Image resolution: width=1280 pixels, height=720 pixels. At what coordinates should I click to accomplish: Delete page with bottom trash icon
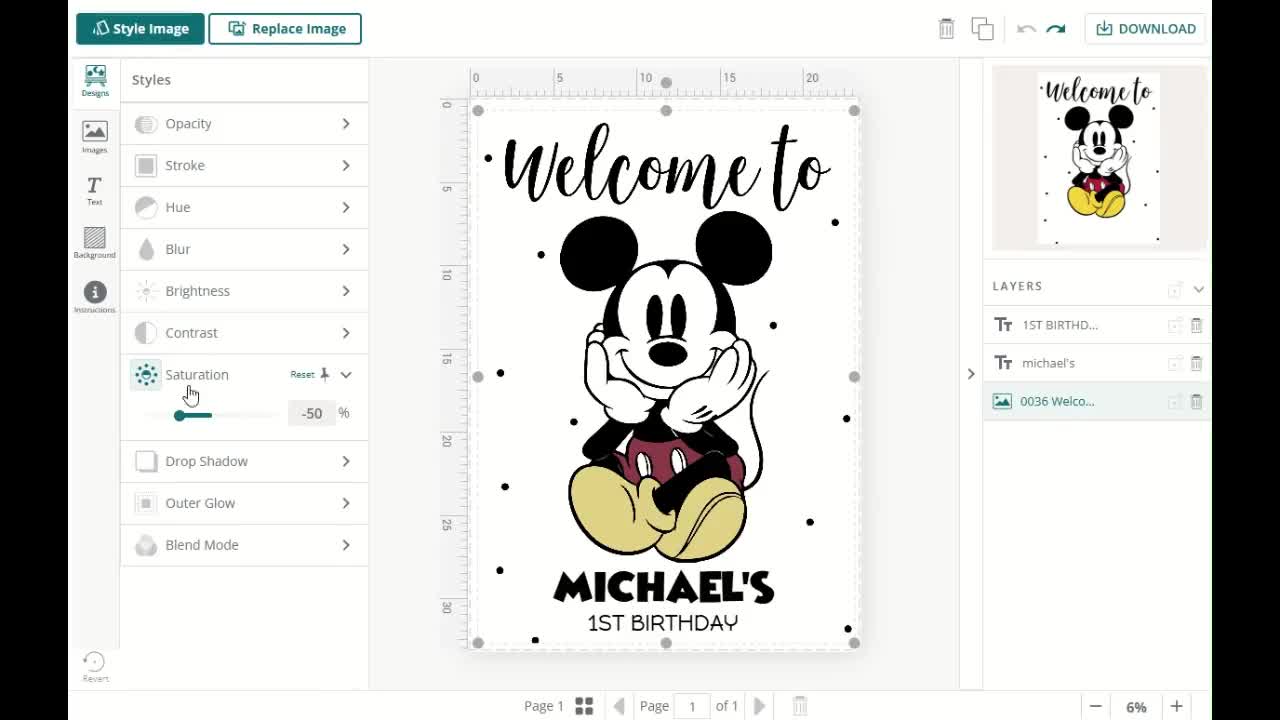tap(799, 706)
